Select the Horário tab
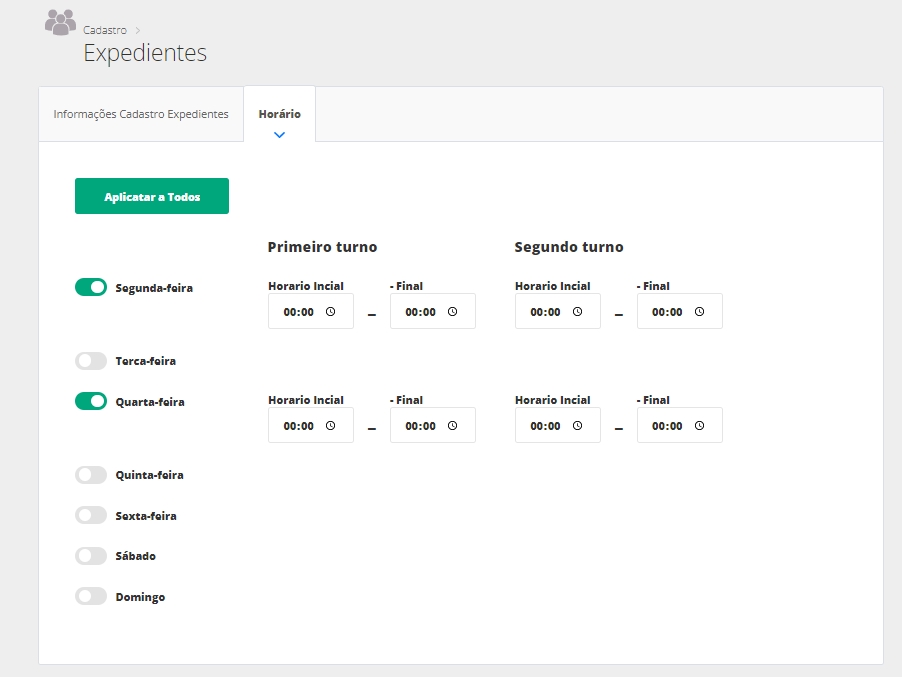 coord(279,114)
